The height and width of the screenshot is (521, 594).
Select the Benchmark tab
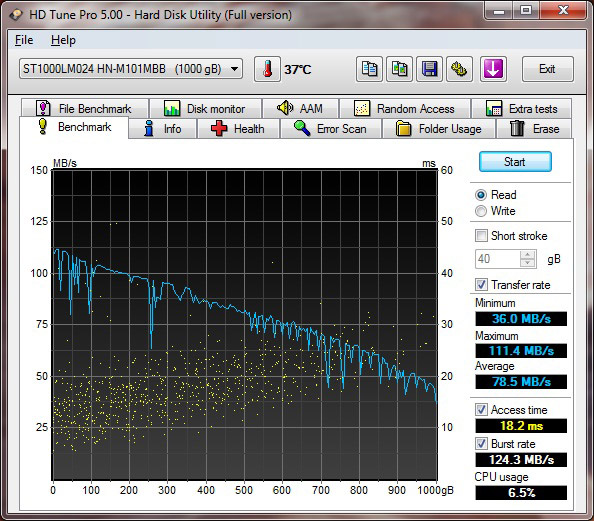click(x=74, y=127)
